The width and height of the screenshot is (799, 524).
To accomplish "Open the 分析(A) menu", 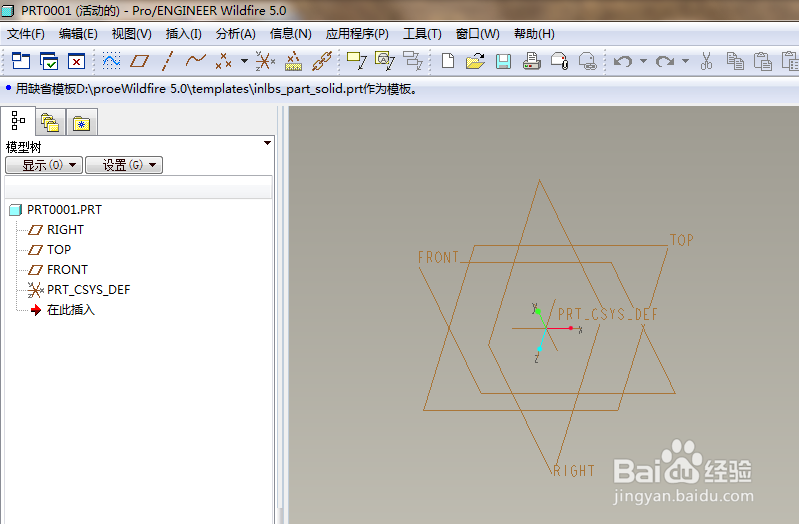I will coord(235,34).
